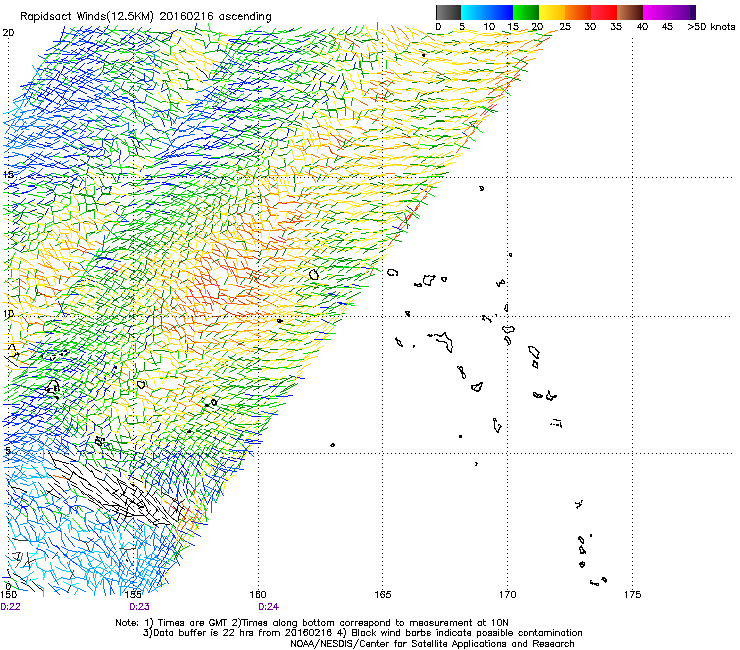Click the '25' legend tick label
The image size is (740, 650).
[x=565, y=27]
